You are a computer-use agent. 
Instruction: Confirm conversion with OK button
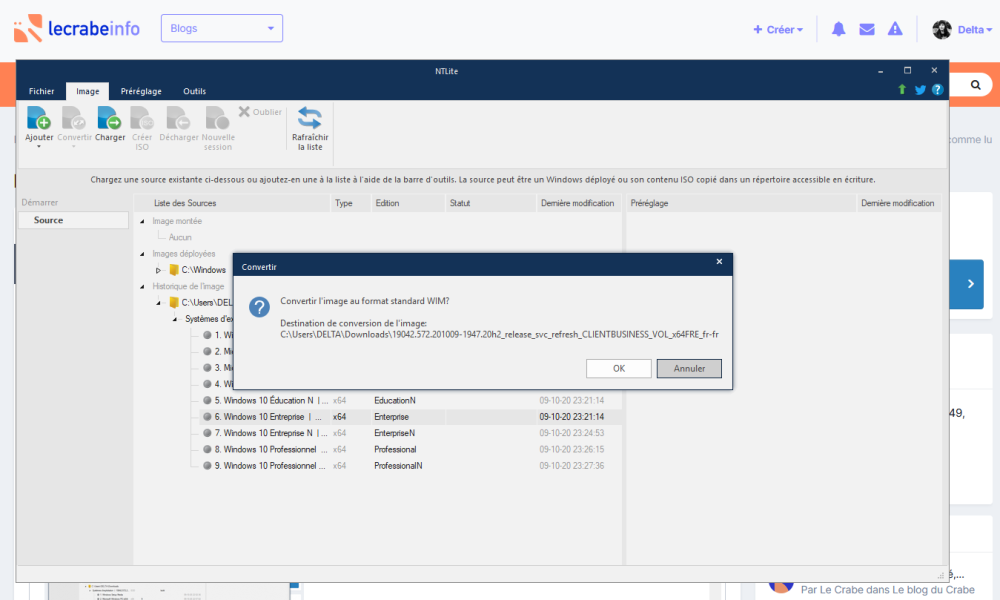tap(618, 368)
